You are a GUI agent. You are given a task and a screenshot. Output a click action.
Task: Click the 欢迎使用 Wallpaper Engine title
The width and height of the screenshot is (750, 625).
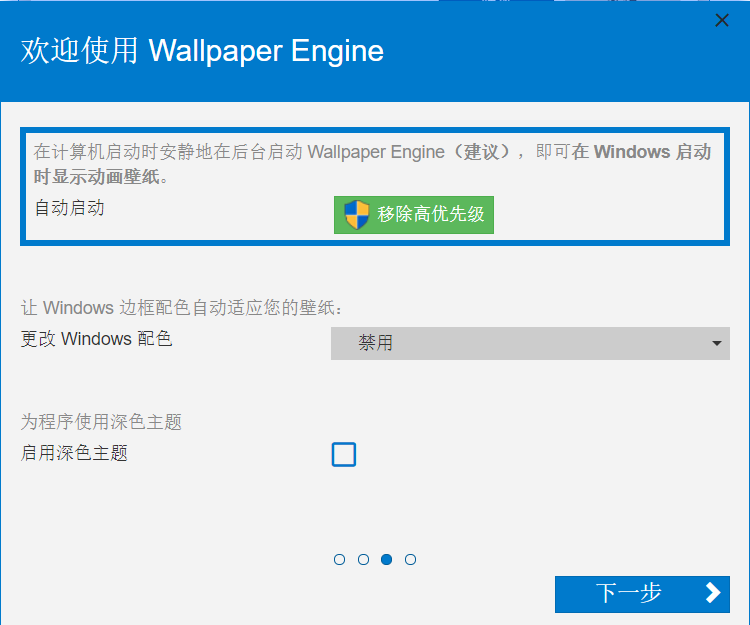[202, 51]
